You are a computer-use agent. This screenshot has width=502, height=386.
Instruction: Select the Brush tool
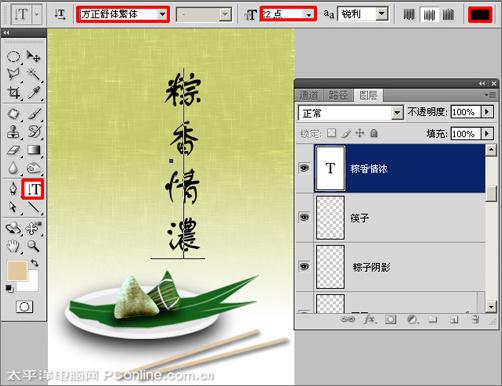(x=33, y=114)
